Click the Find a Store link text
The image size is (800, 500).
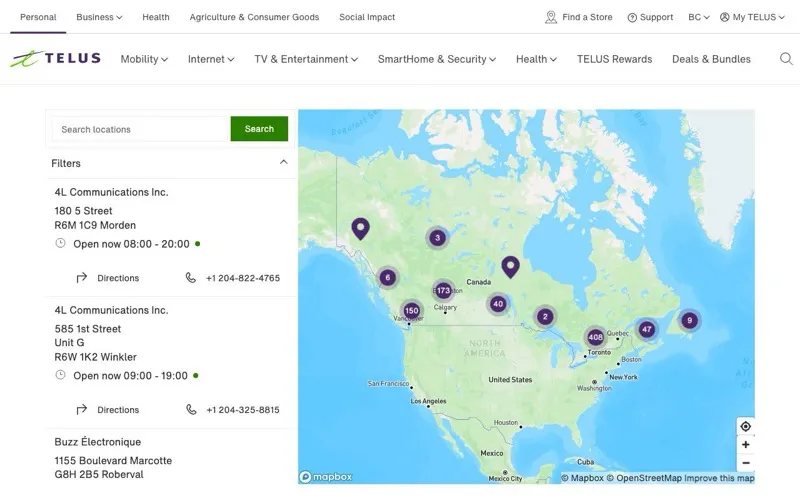[587, 17]
